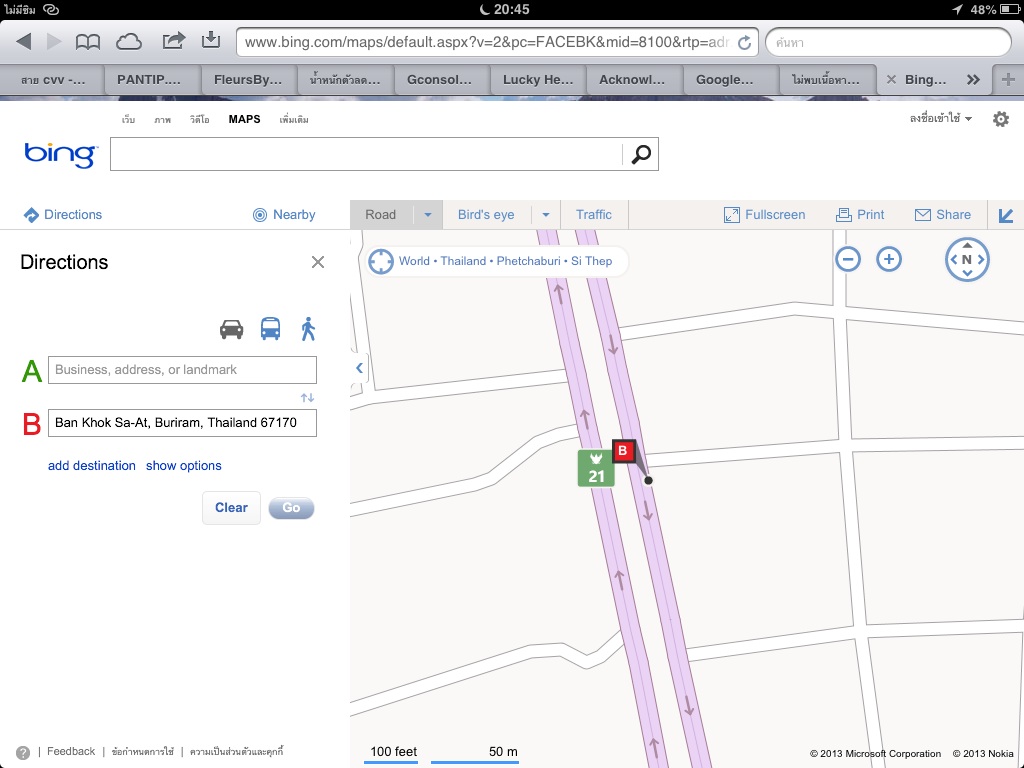Tap the destination B field
Screen dimensions: 1024x768
(182, 423)
